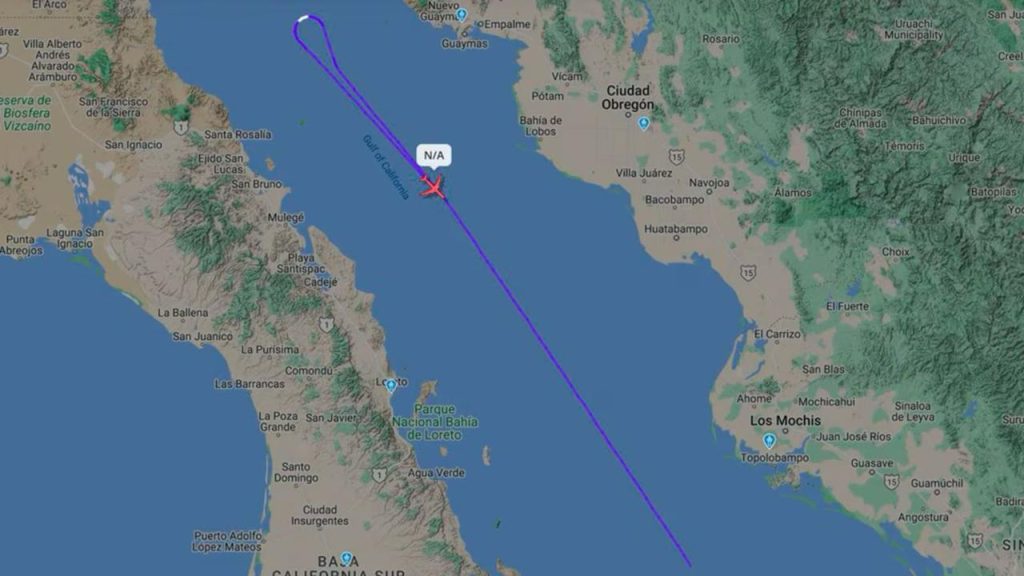Viewport: 1024px width, 576px height.
Task: Click the N/A flight callout label
Action: [434, 155]
